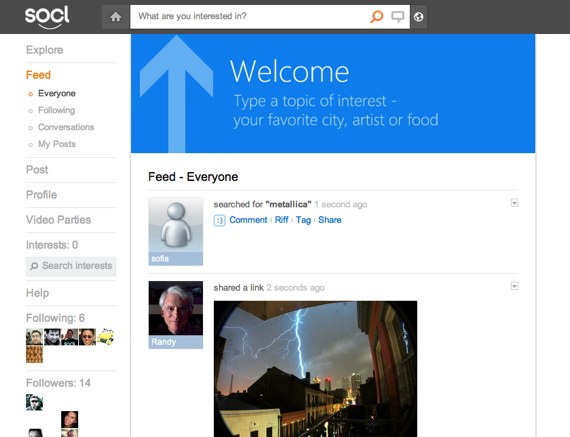The height and width of the screenshot is (437, 570).
Task: Click "metallica" search term in sofia's post
Action: (289, 204)
